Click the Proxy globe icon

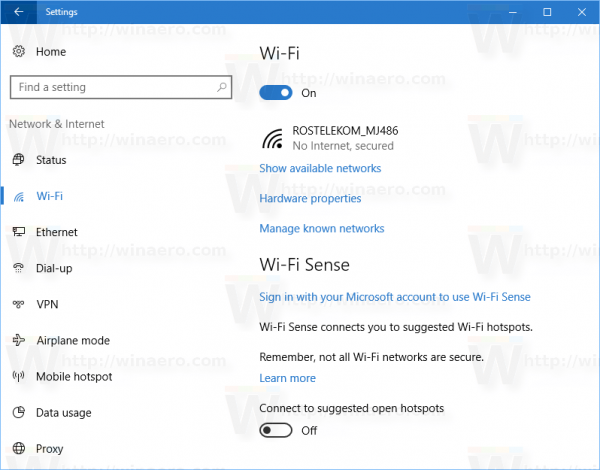coord(18,448)
